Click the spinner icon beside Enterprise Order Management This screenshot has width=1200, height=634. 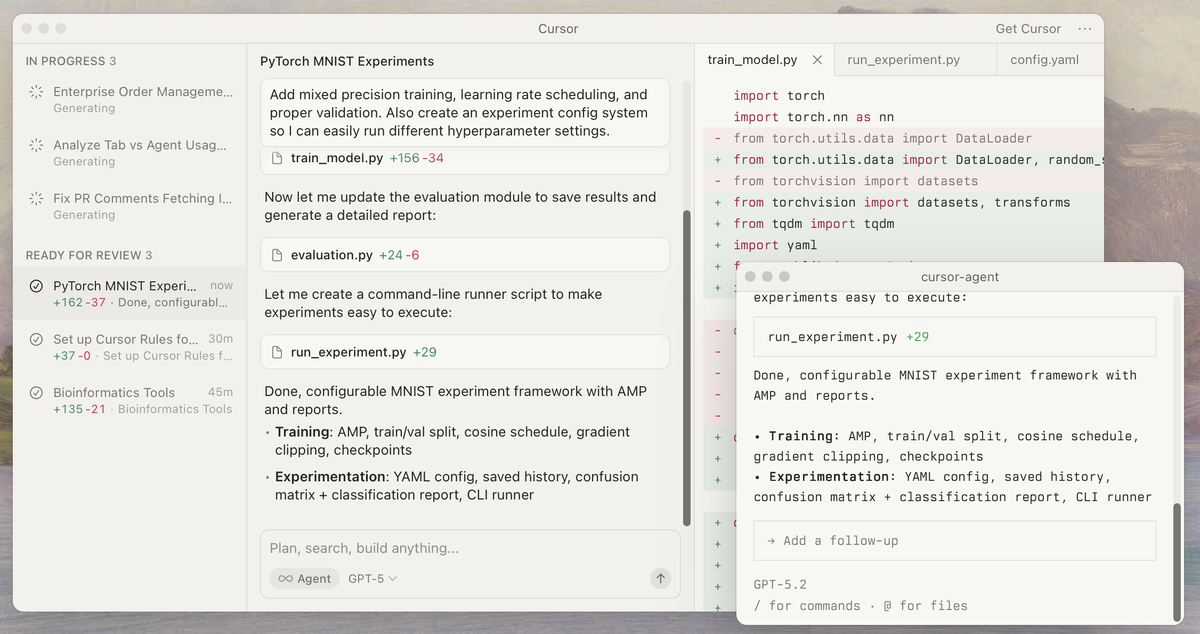(36, 92)
